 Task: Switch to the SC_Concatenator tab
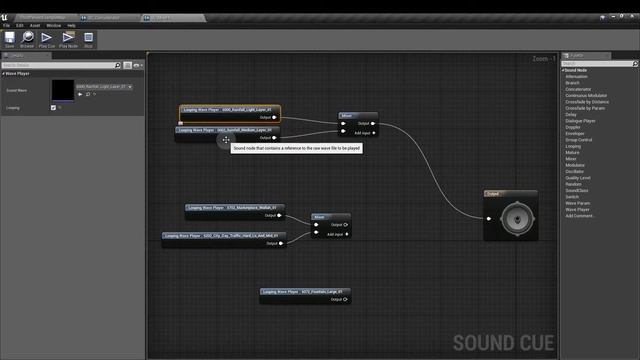[x=108, y=18]
